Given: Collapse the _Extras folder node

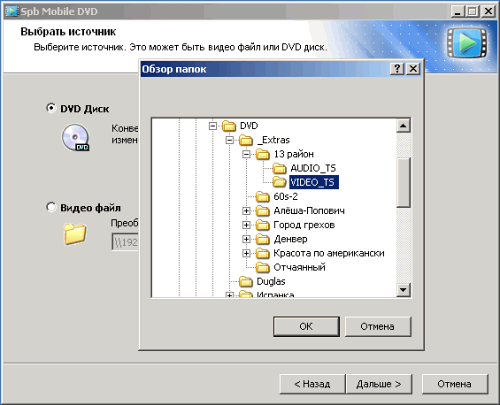Looking at the screenshot, I should 229,140.
